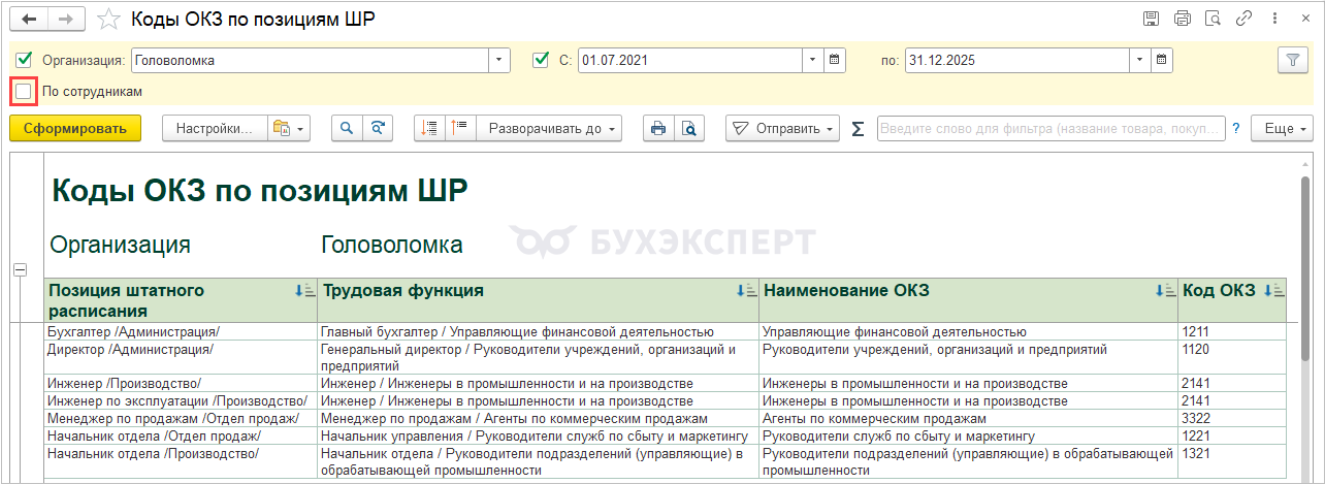Click the find-next icon beside the magnifier
1325x489 pixels.
377,128
